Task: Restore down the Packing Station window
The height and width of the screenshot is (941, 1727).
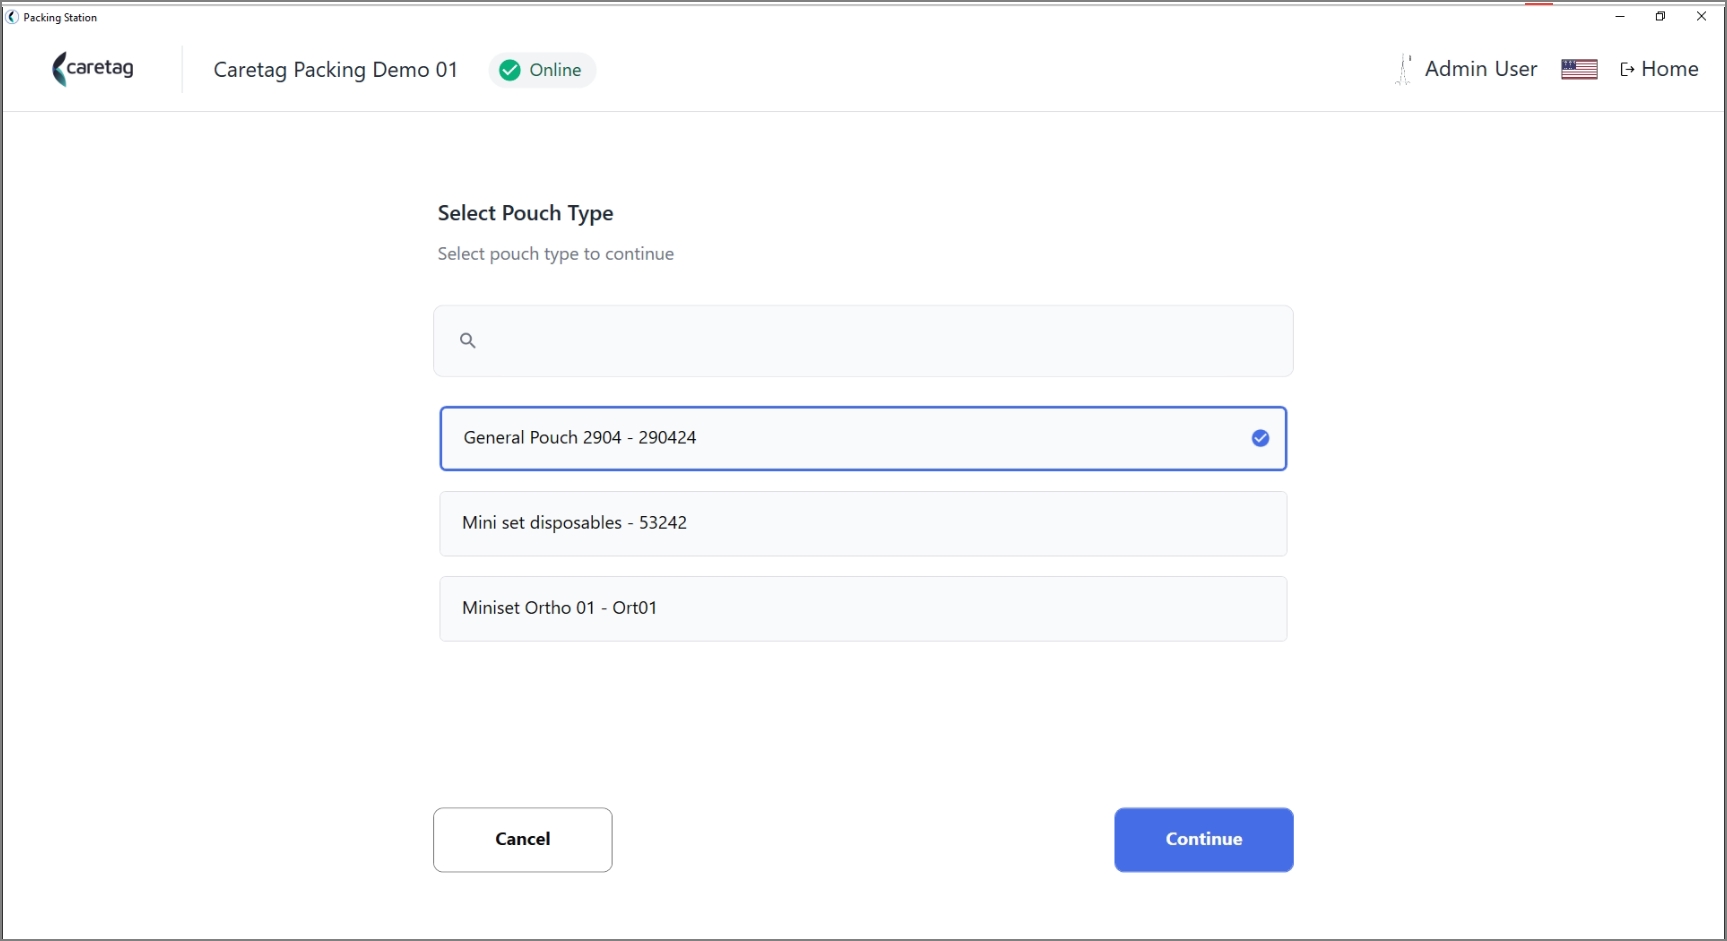Action: coord(1660,17)
